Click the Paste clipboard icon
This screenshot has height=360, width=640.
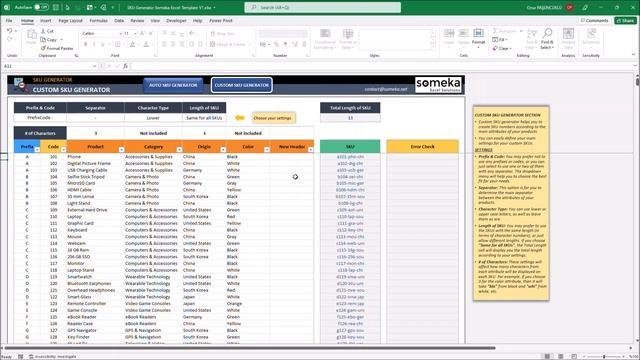click(31, 34)
